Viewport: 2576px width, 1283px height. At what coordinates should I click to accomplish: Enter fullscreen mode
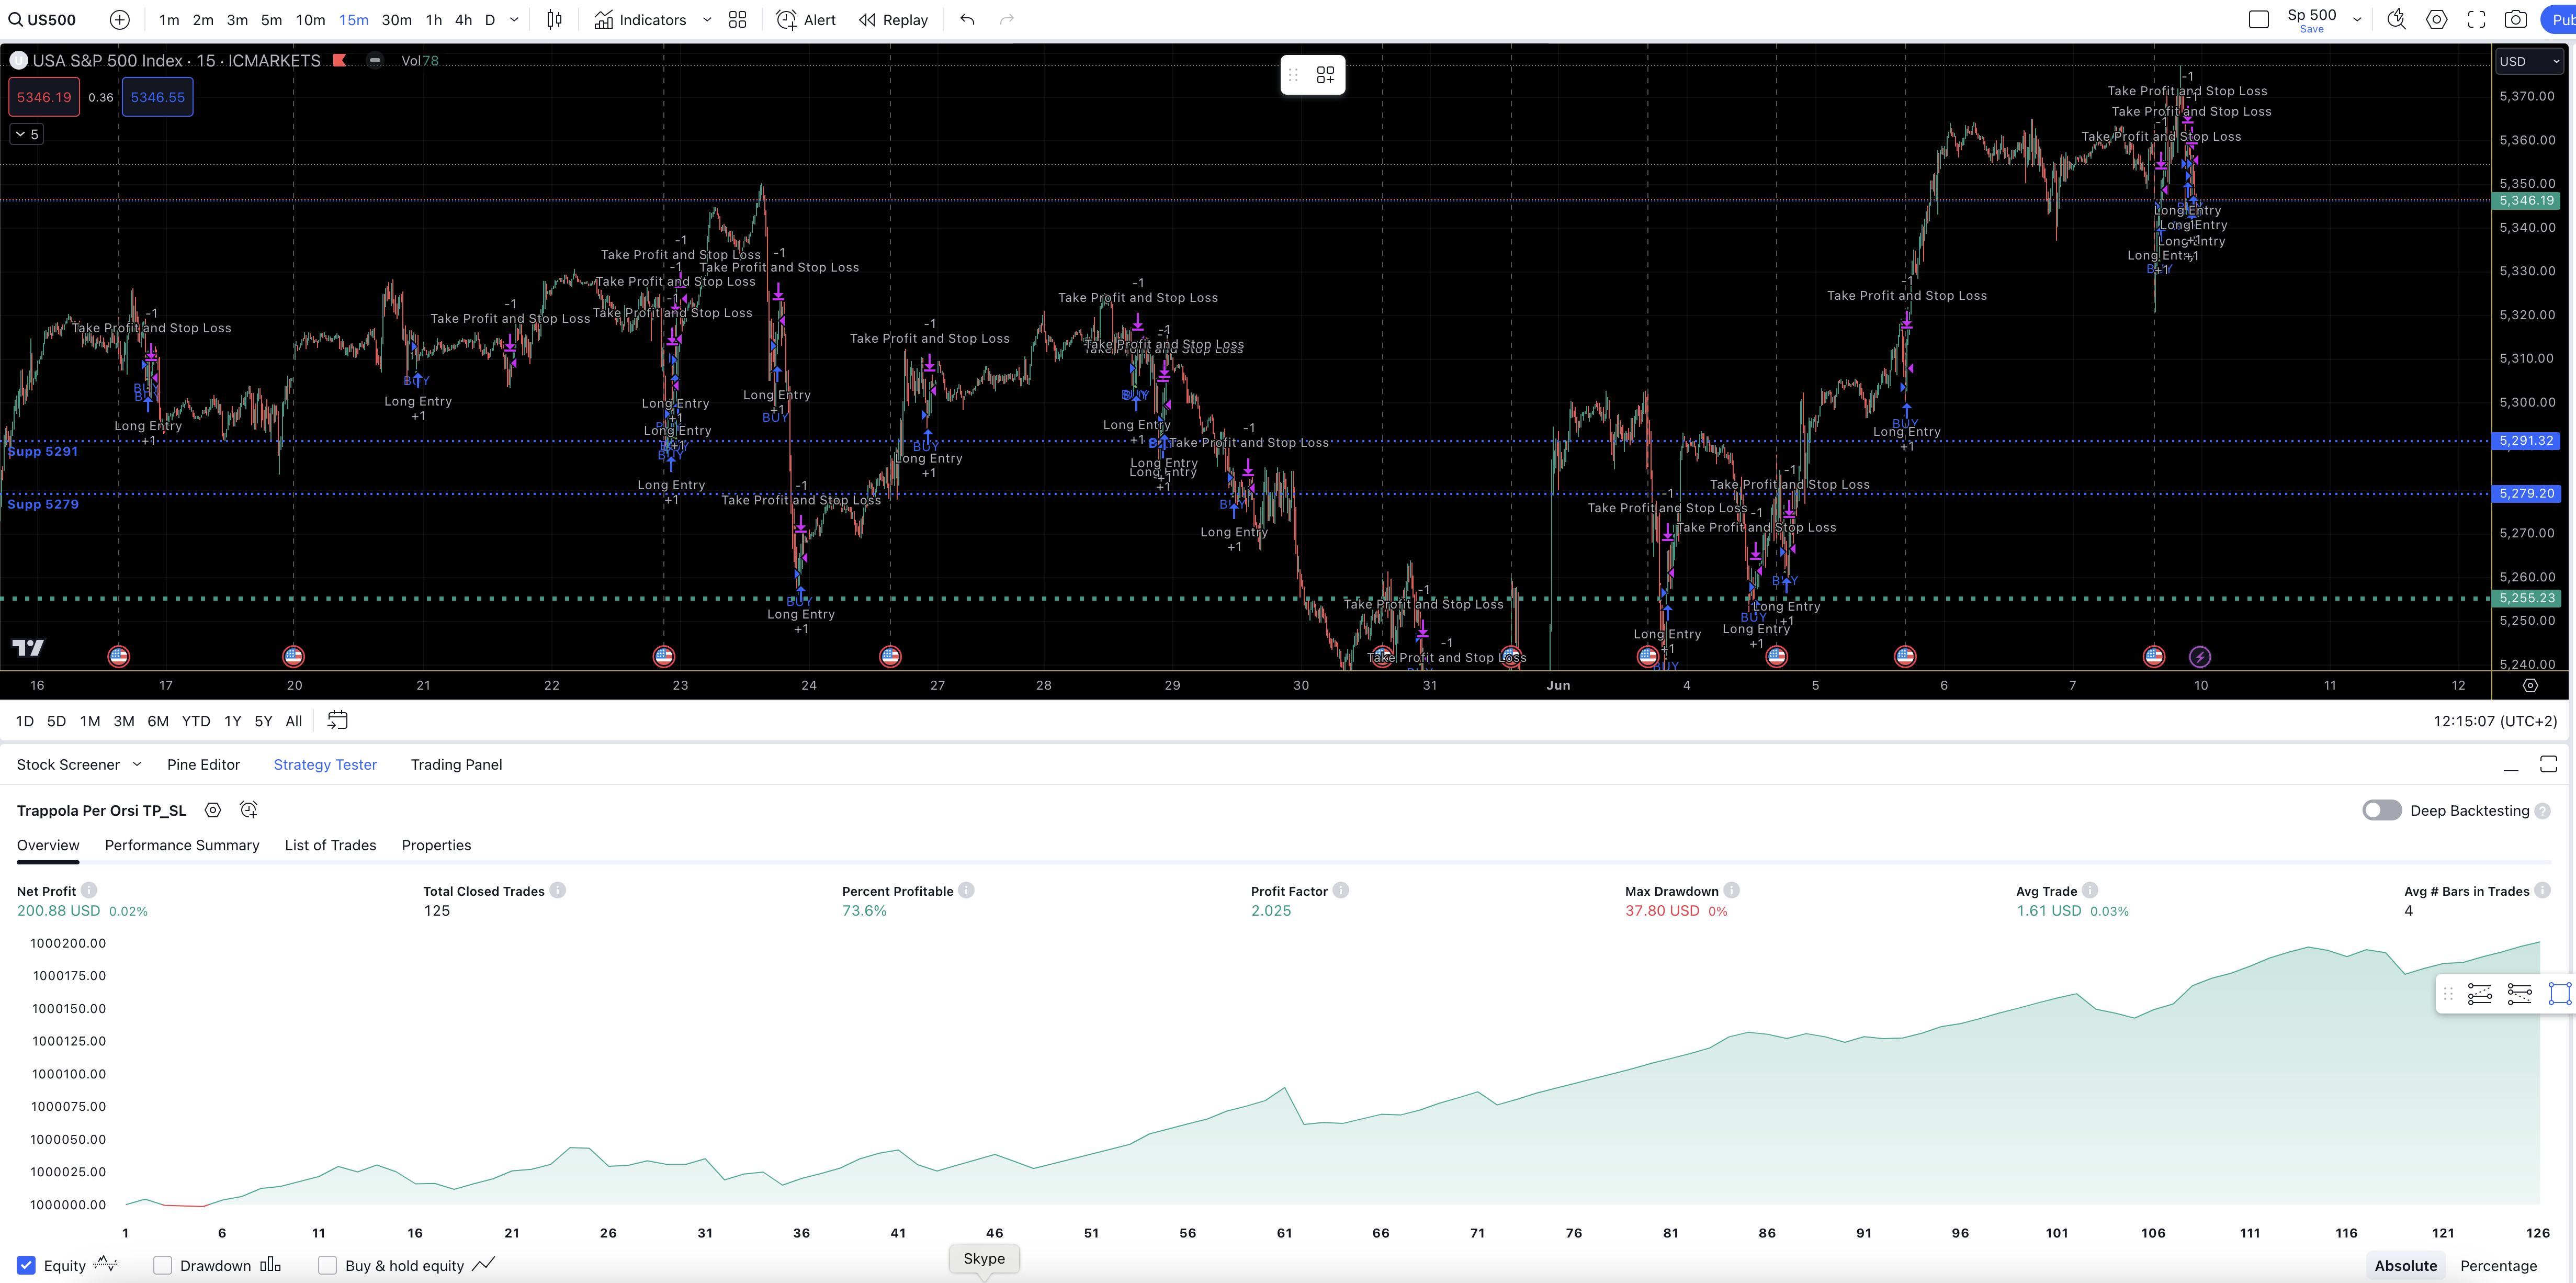point(2478,19)
